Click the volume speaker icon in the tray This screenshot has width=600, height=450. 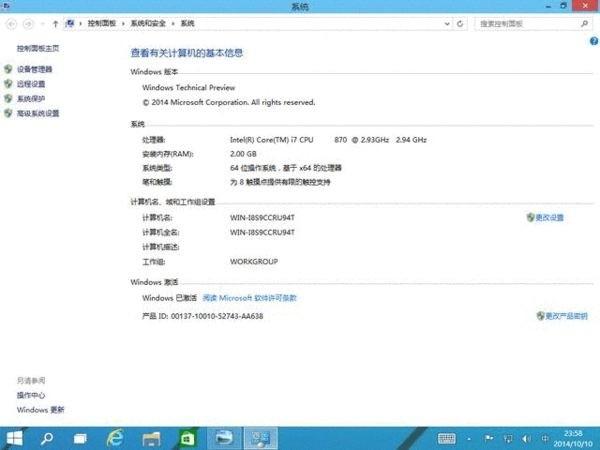pos(527,439)
